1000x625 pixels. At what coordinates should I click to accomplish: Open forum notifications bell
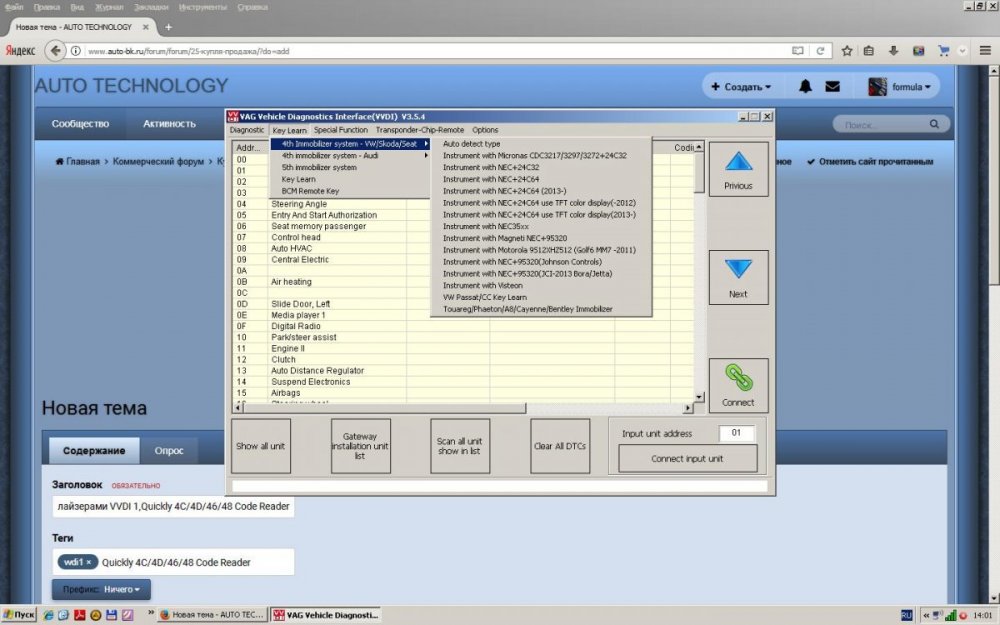coord(805,87)
